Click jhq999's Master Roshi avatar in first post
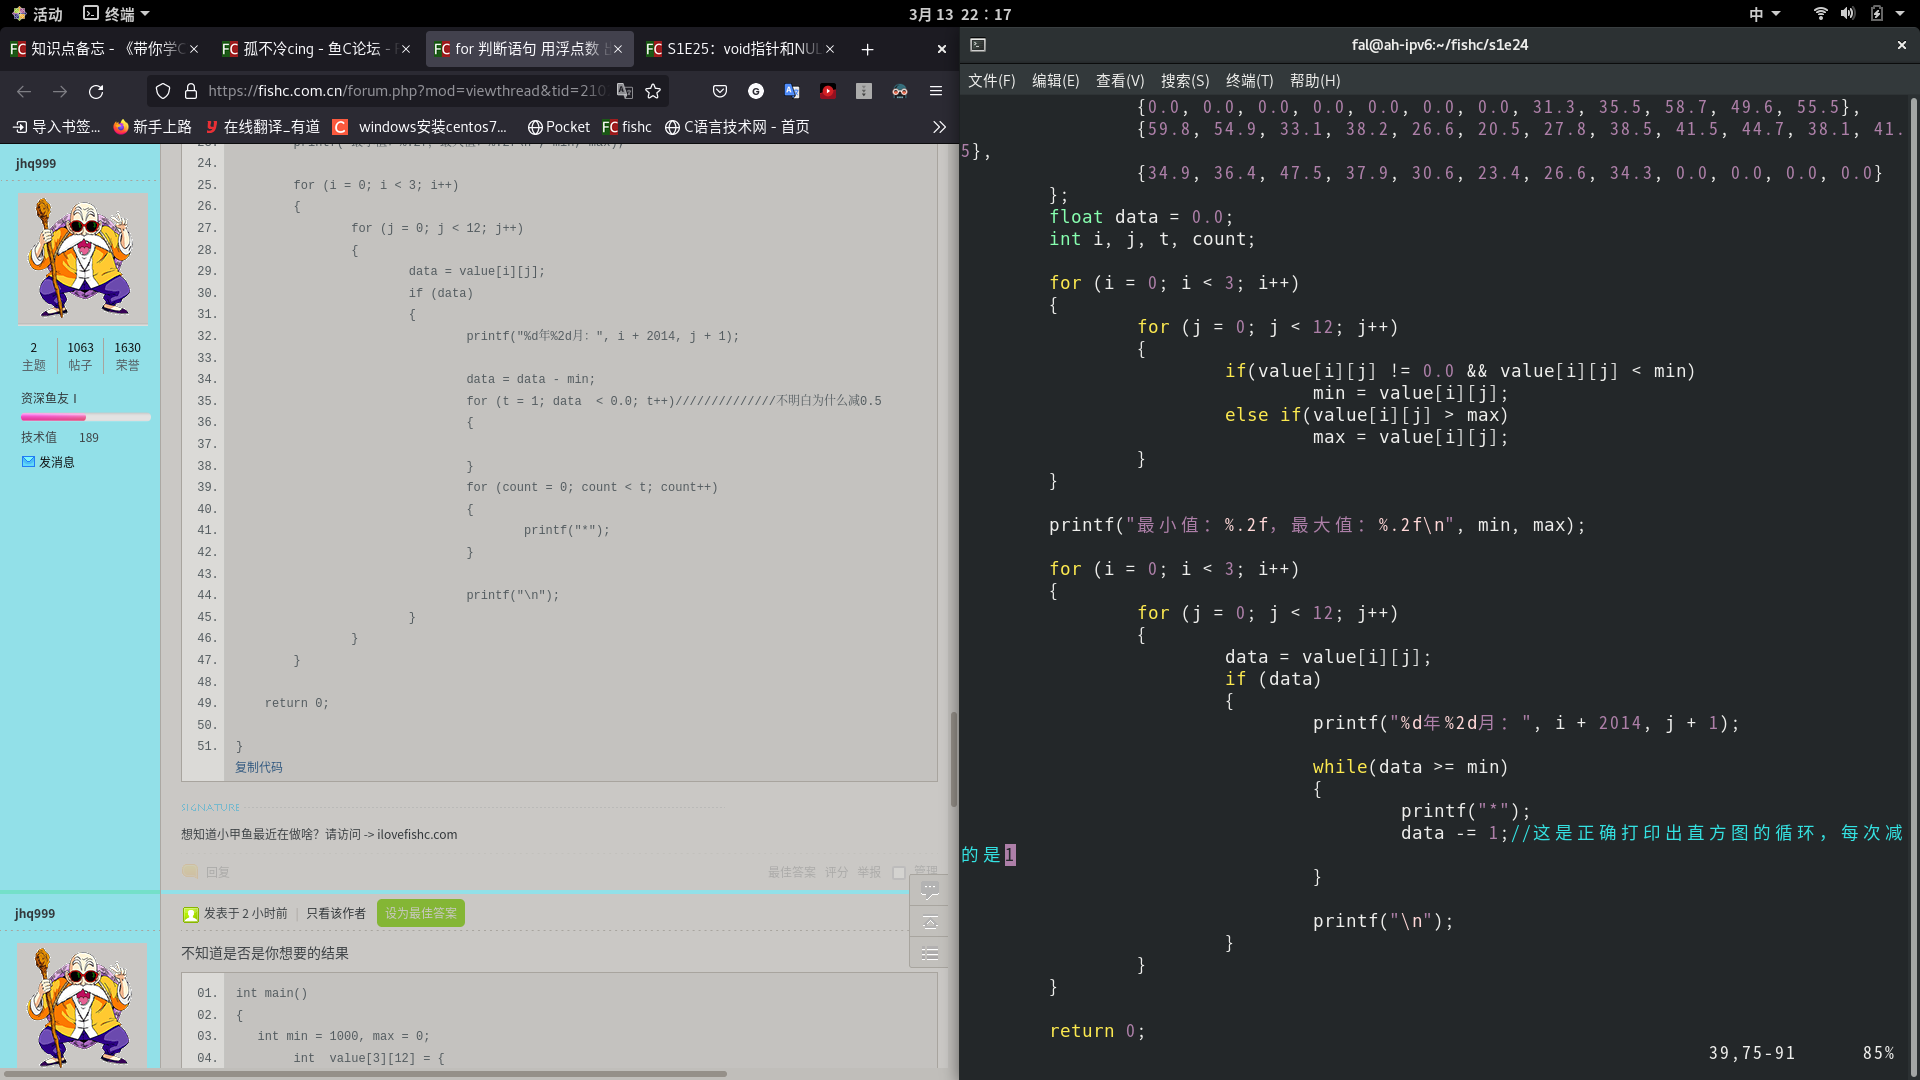This screenshot has height=1080, width=1920. [x=82, y=259]
